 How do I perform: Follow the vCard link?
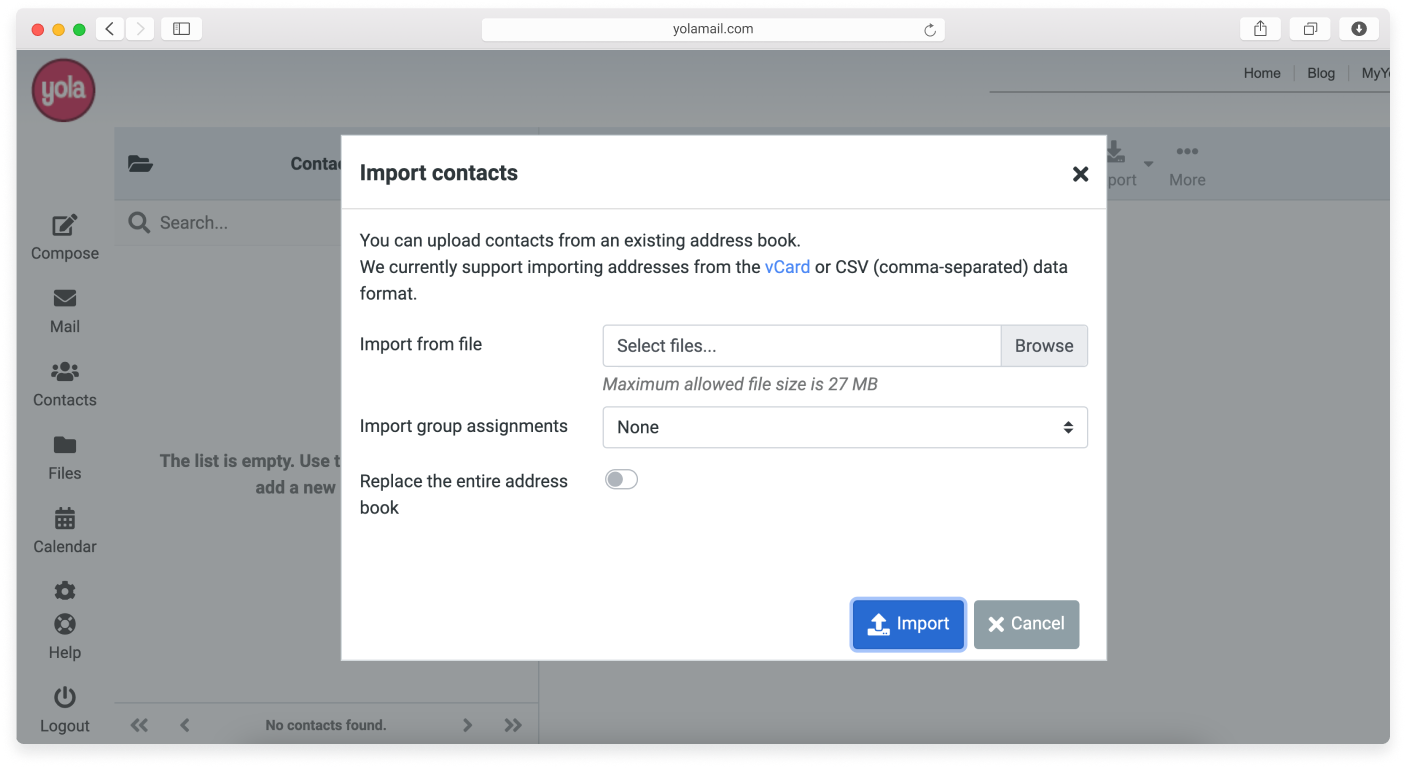[x=787, y=267]
